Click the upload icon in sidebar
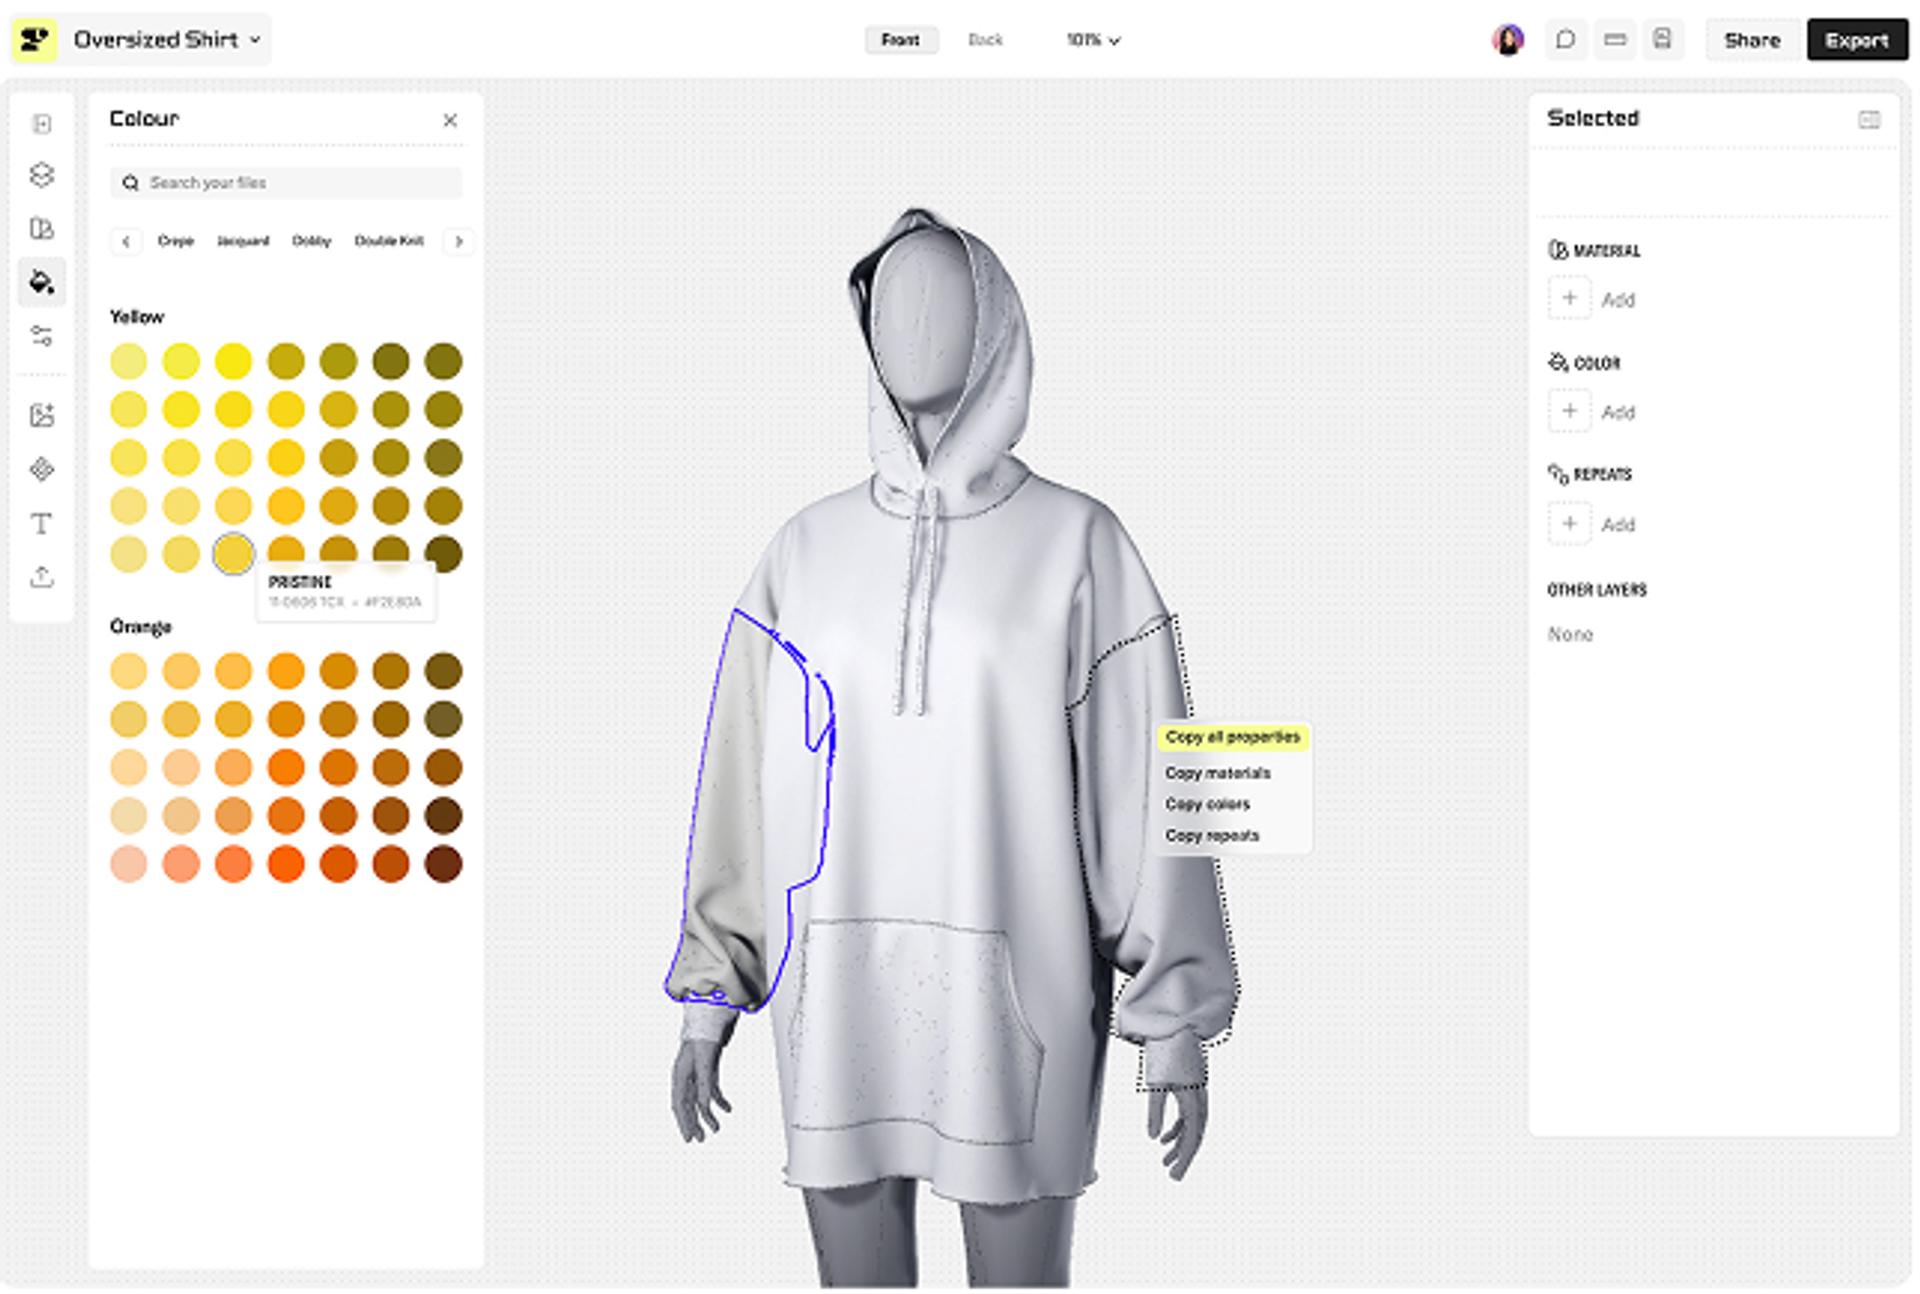This screenshot has height=1294, width=1920. tap(41, 577)
